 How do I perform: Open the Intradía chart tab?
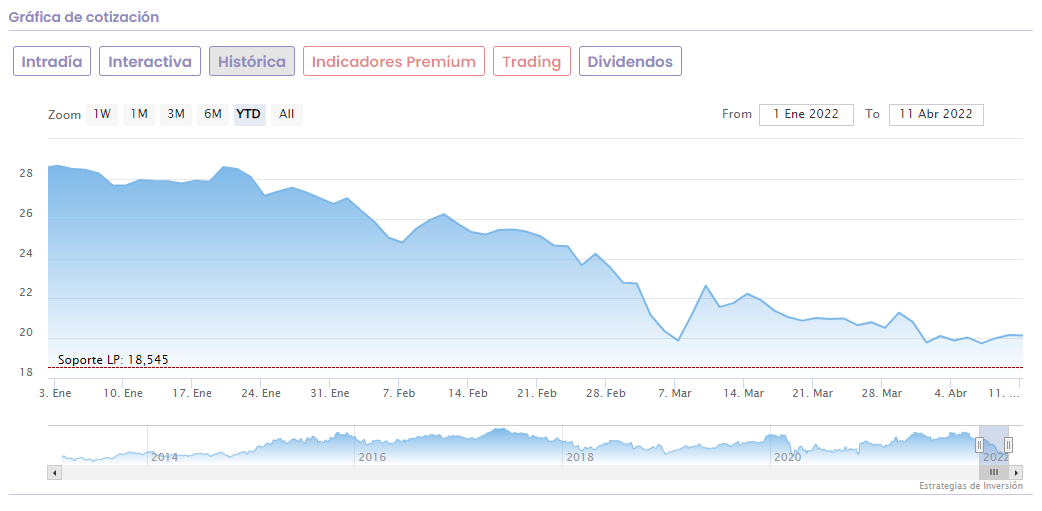pos(52,62)
